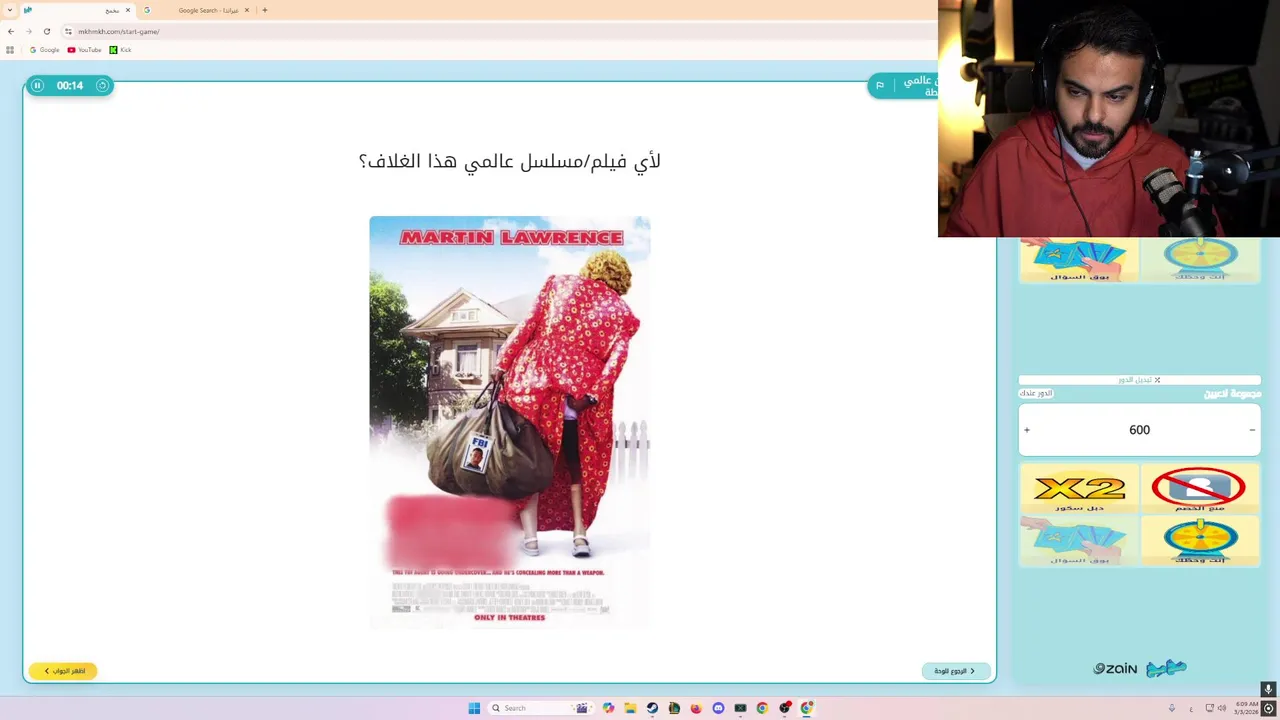Open the clock and date panel
This screenshot has width=1280, height=720.
1246,708
